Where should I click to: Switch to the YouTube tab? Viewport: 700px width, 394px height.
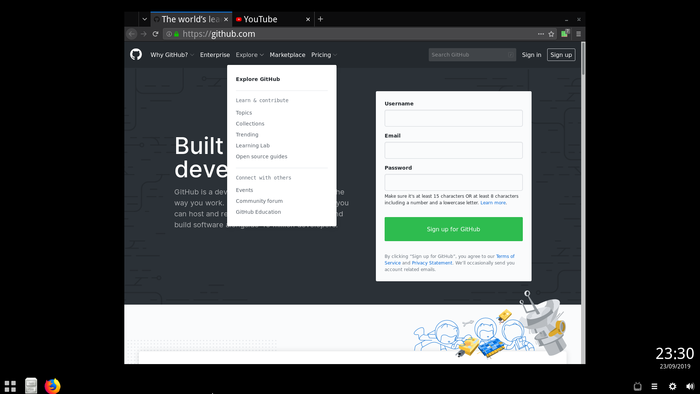pyautogui.click(x=272, y=19)
